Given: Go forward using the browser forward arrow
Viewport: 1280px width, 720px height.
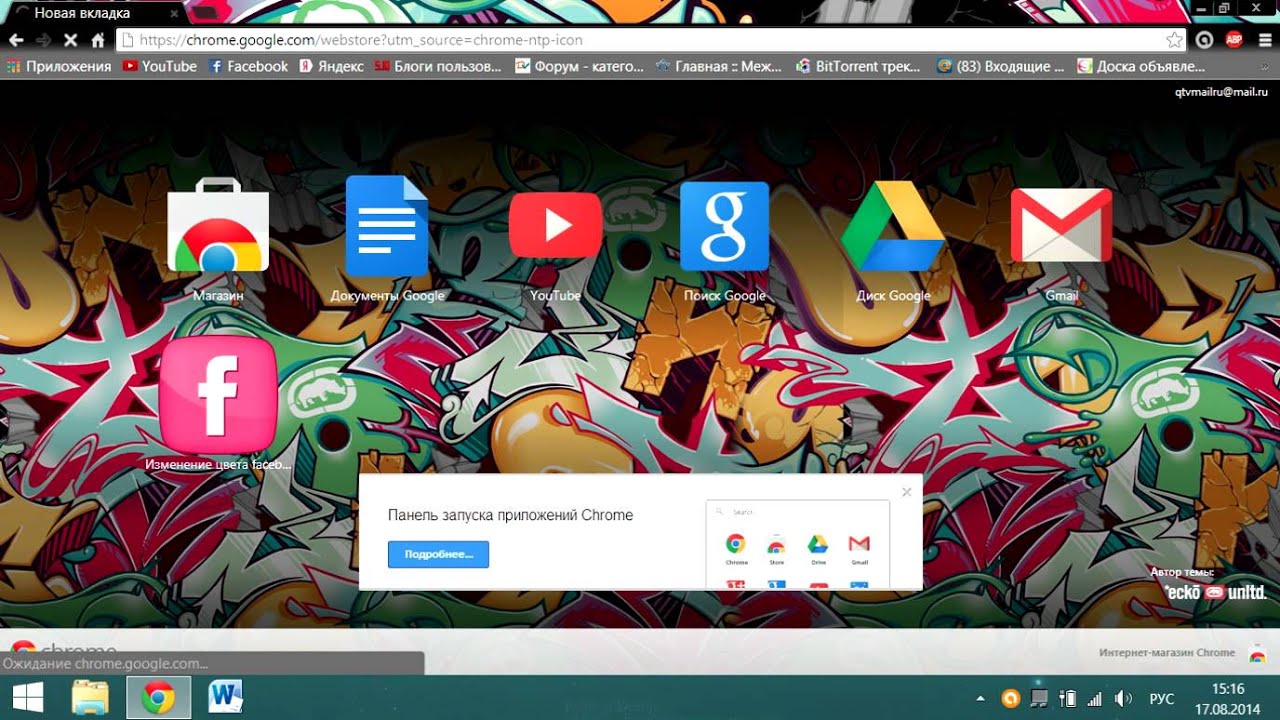Looking at the screenshot, I should (44, 40).
